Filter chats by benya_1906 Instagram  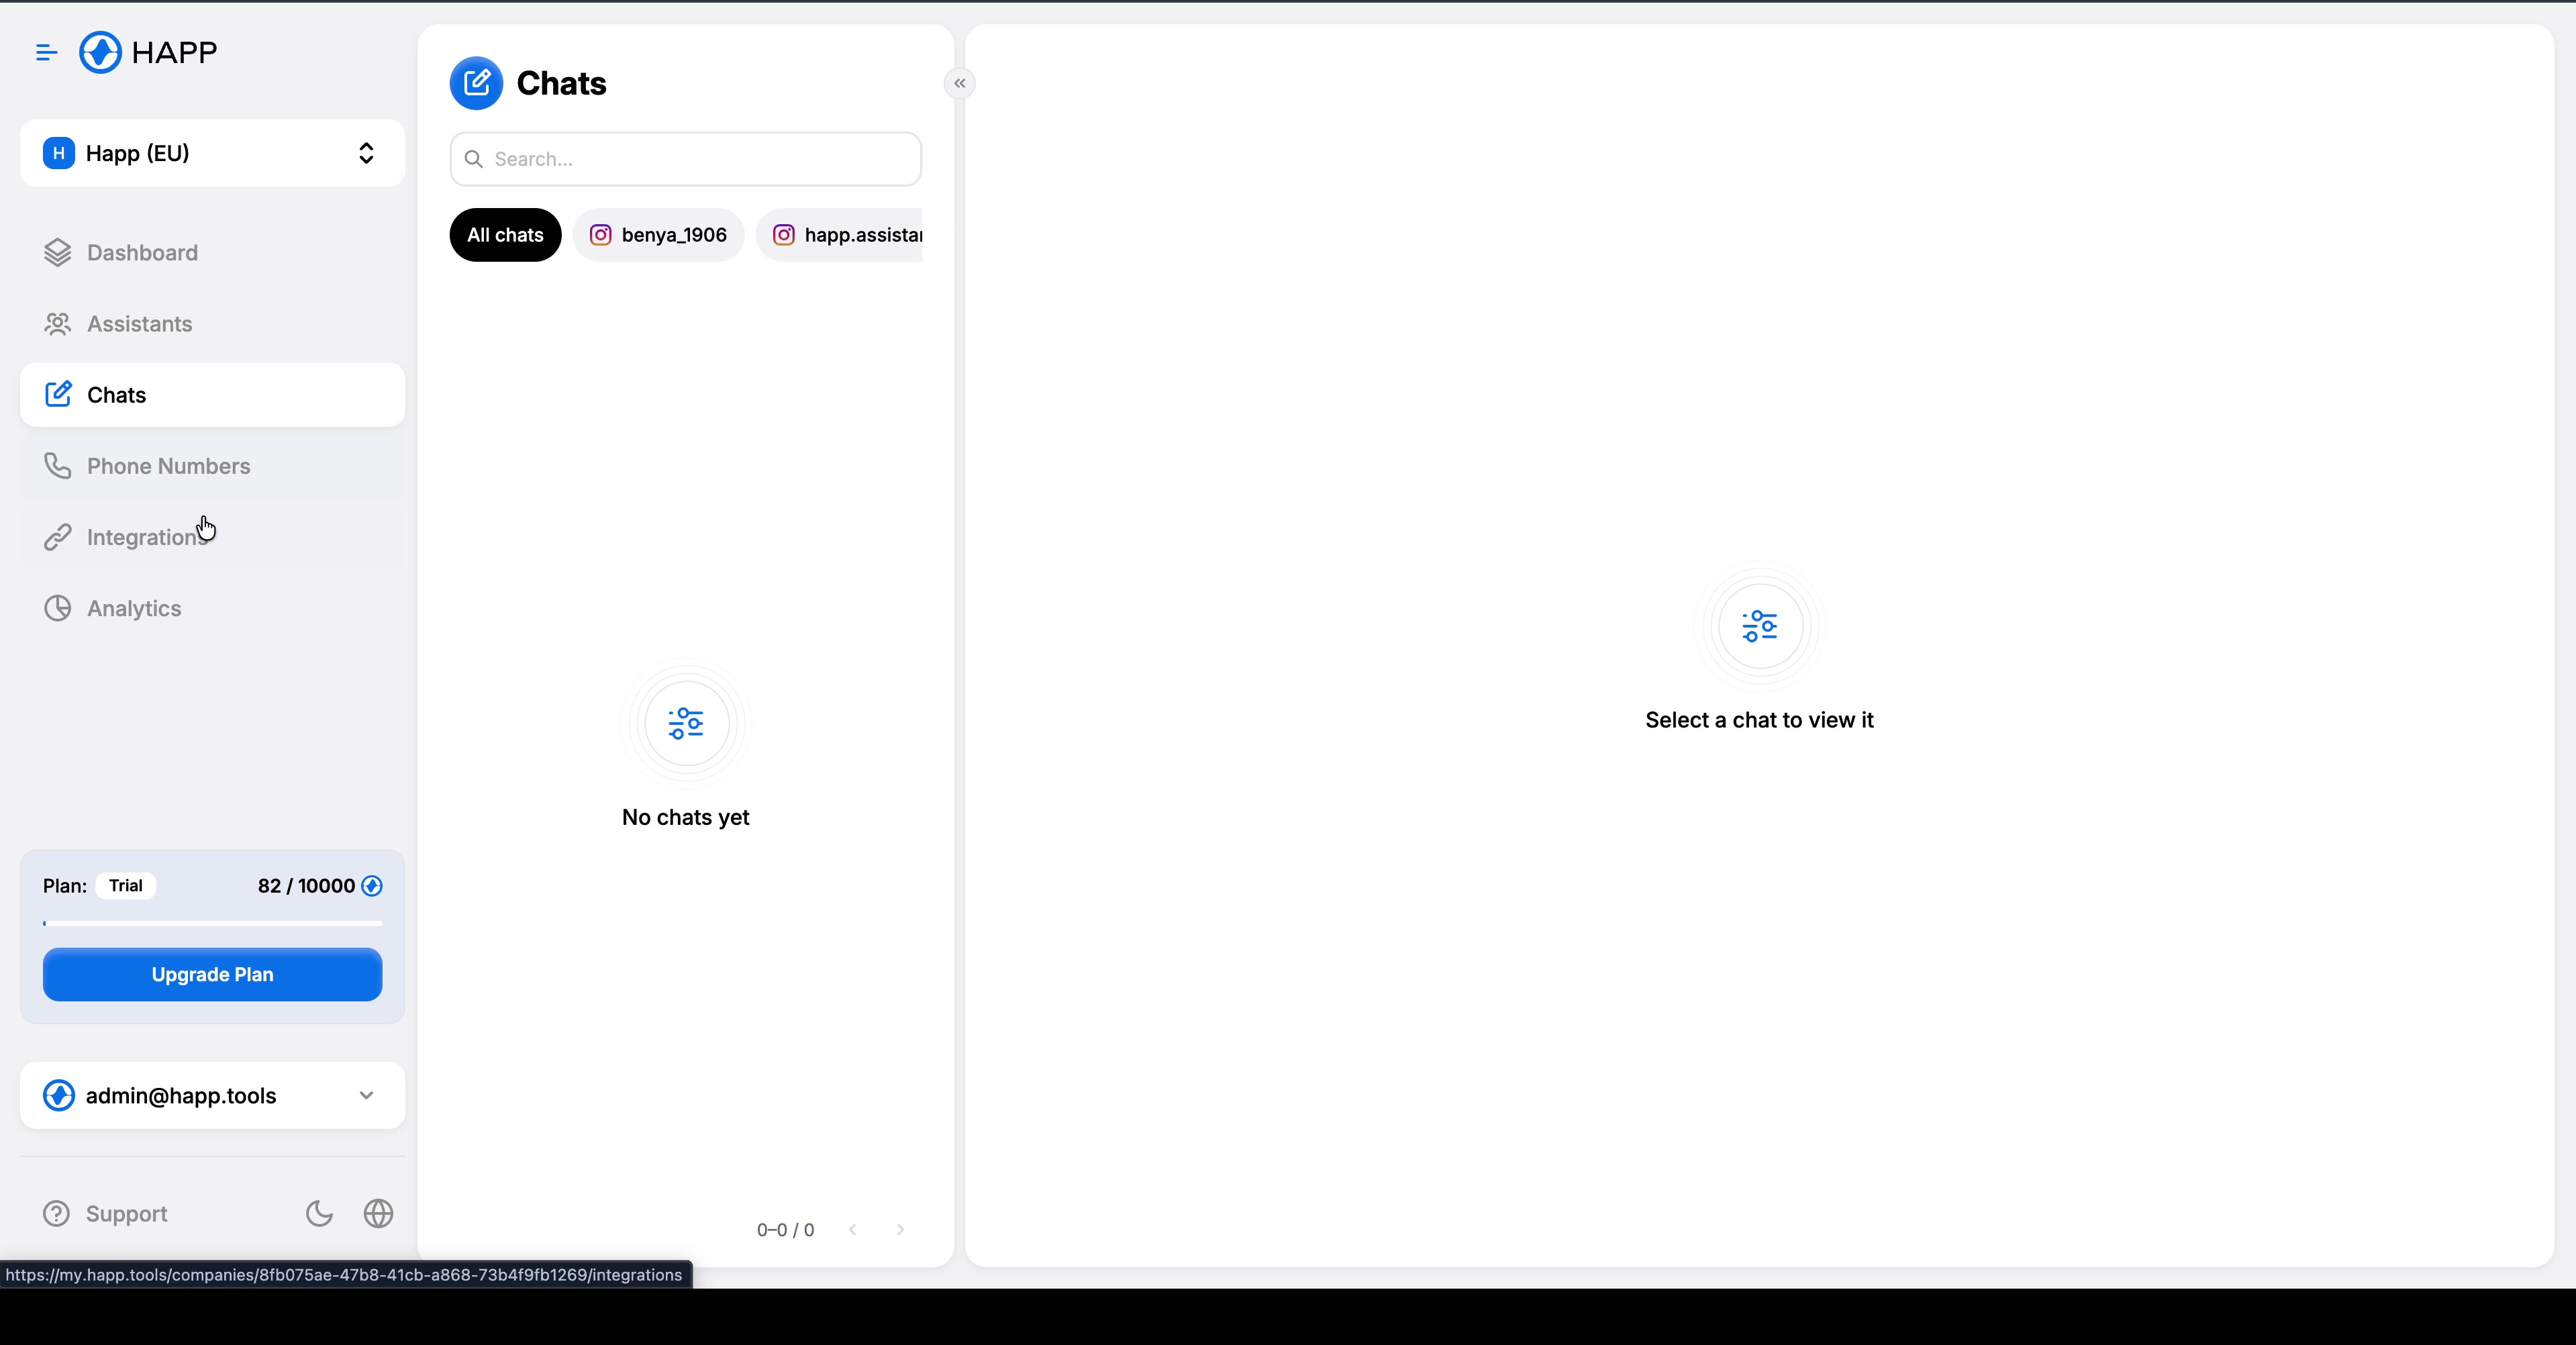(x=658, y=235)
